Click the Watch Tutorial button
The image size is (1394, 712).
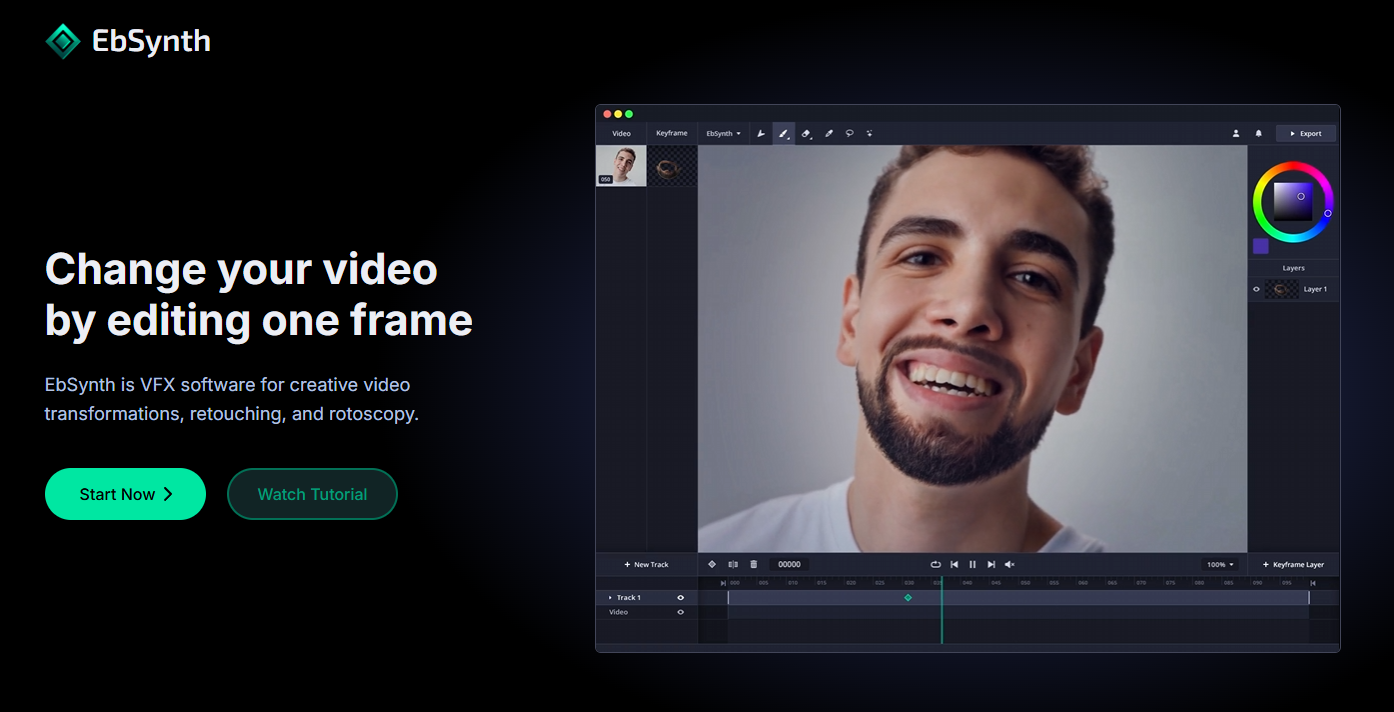(x=312, y=494)
